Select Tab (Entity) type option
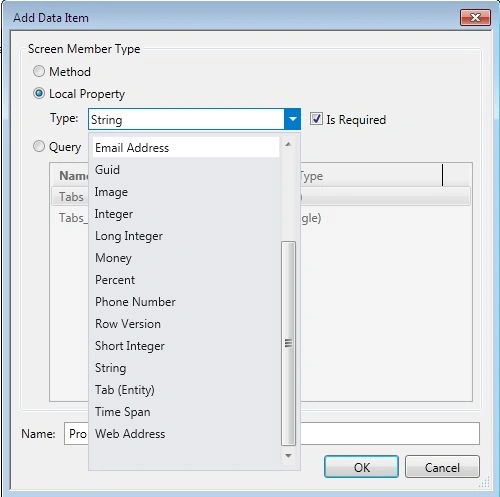 click(x=186, y=390)
